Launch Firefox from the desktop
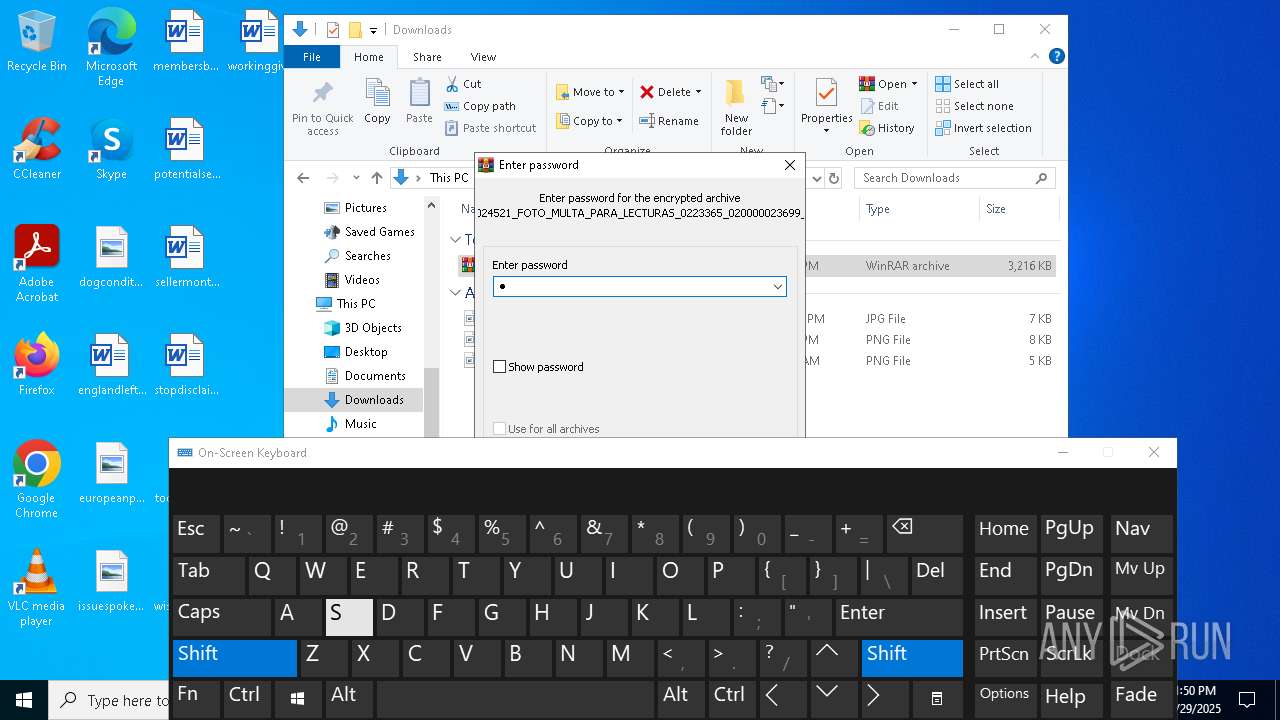Image resolution: width=1280 pixels, height=720 pixels. pos(37,365)
